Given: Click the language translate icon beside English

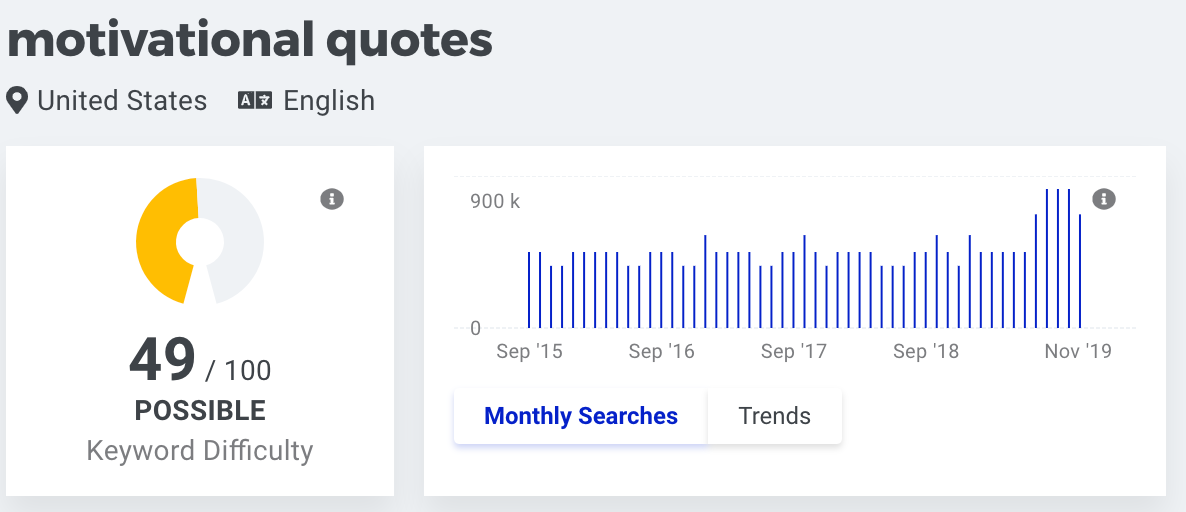Looking at the screenshot, I should pyautogui.click(x=255, y=101).
